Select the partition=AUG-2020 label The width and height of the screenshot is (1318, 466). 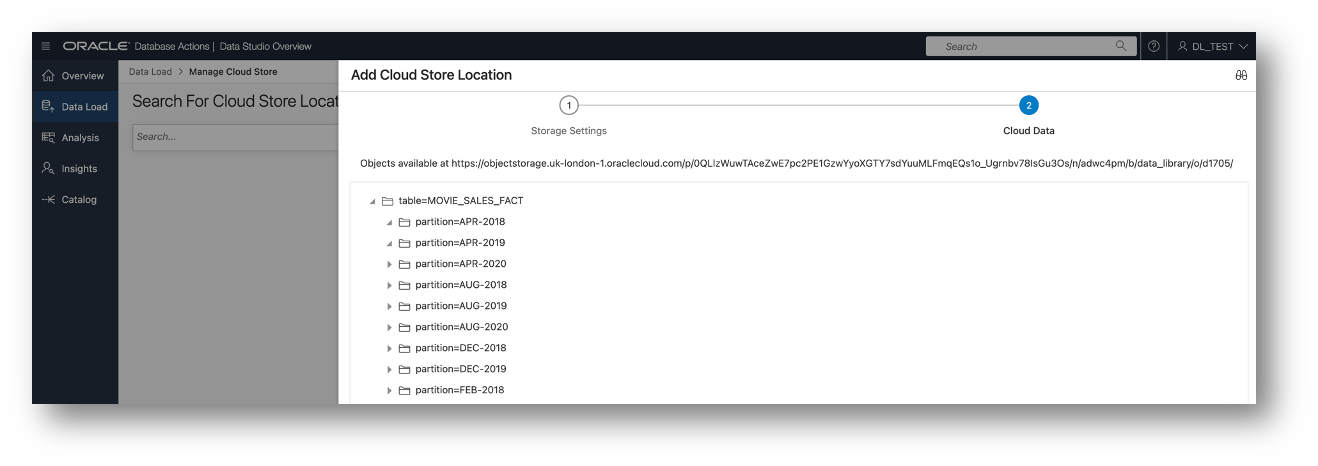tap(461, 327)
